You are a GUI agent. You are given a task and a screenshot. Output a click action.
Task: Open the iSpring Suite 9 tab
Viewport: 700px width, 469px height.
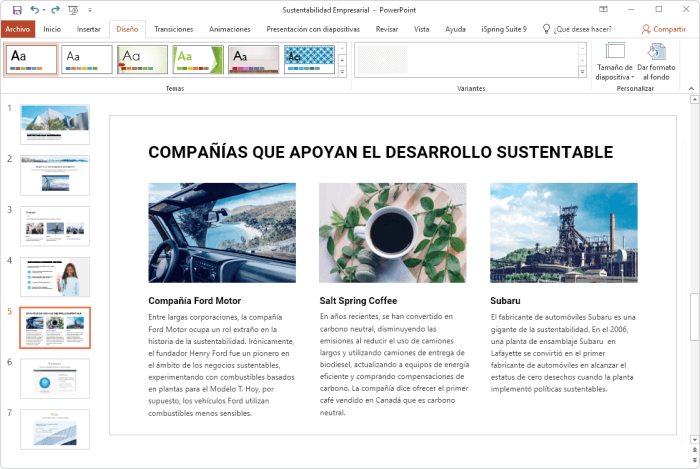pos(504,29)
